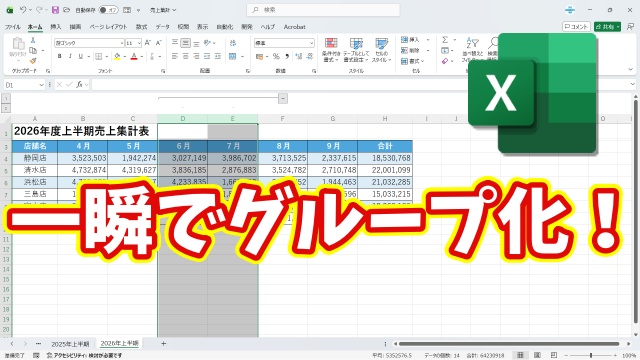Center text horizontally
The image size is (640, 360).
(x=185, y=56)
